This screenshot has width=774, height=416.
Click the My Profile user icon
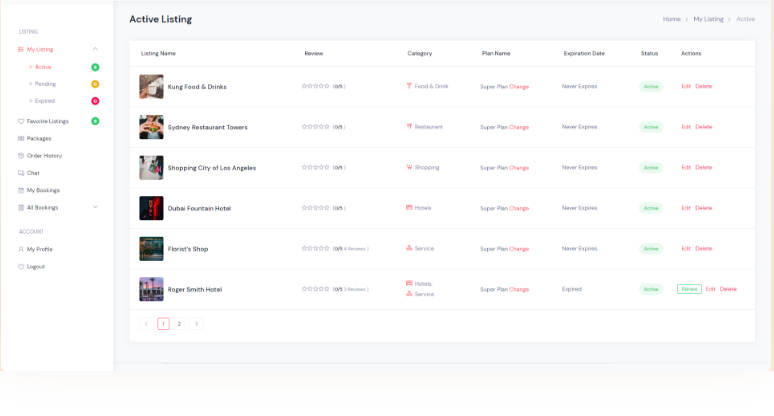pos(21,249)
